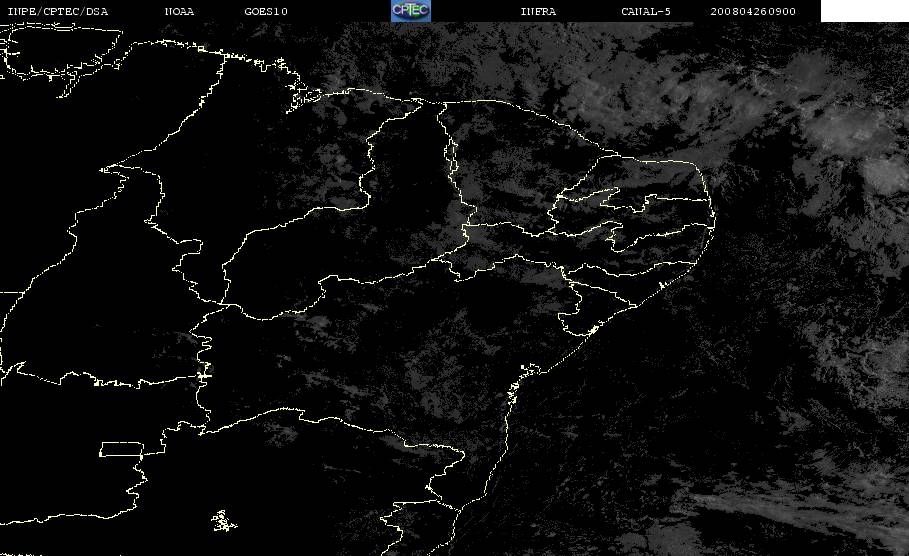Click the easternmost tip of the coastline
Viewport: 909px width, 556px height.
click(x=714, y=219)
